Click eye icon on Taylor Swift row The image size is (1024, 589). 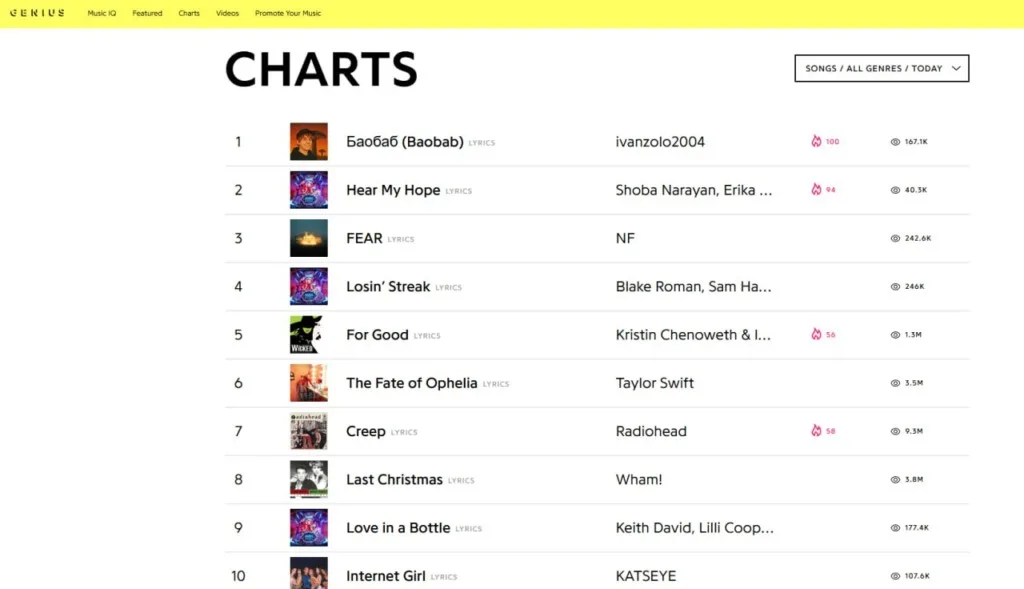pos(895,383)
